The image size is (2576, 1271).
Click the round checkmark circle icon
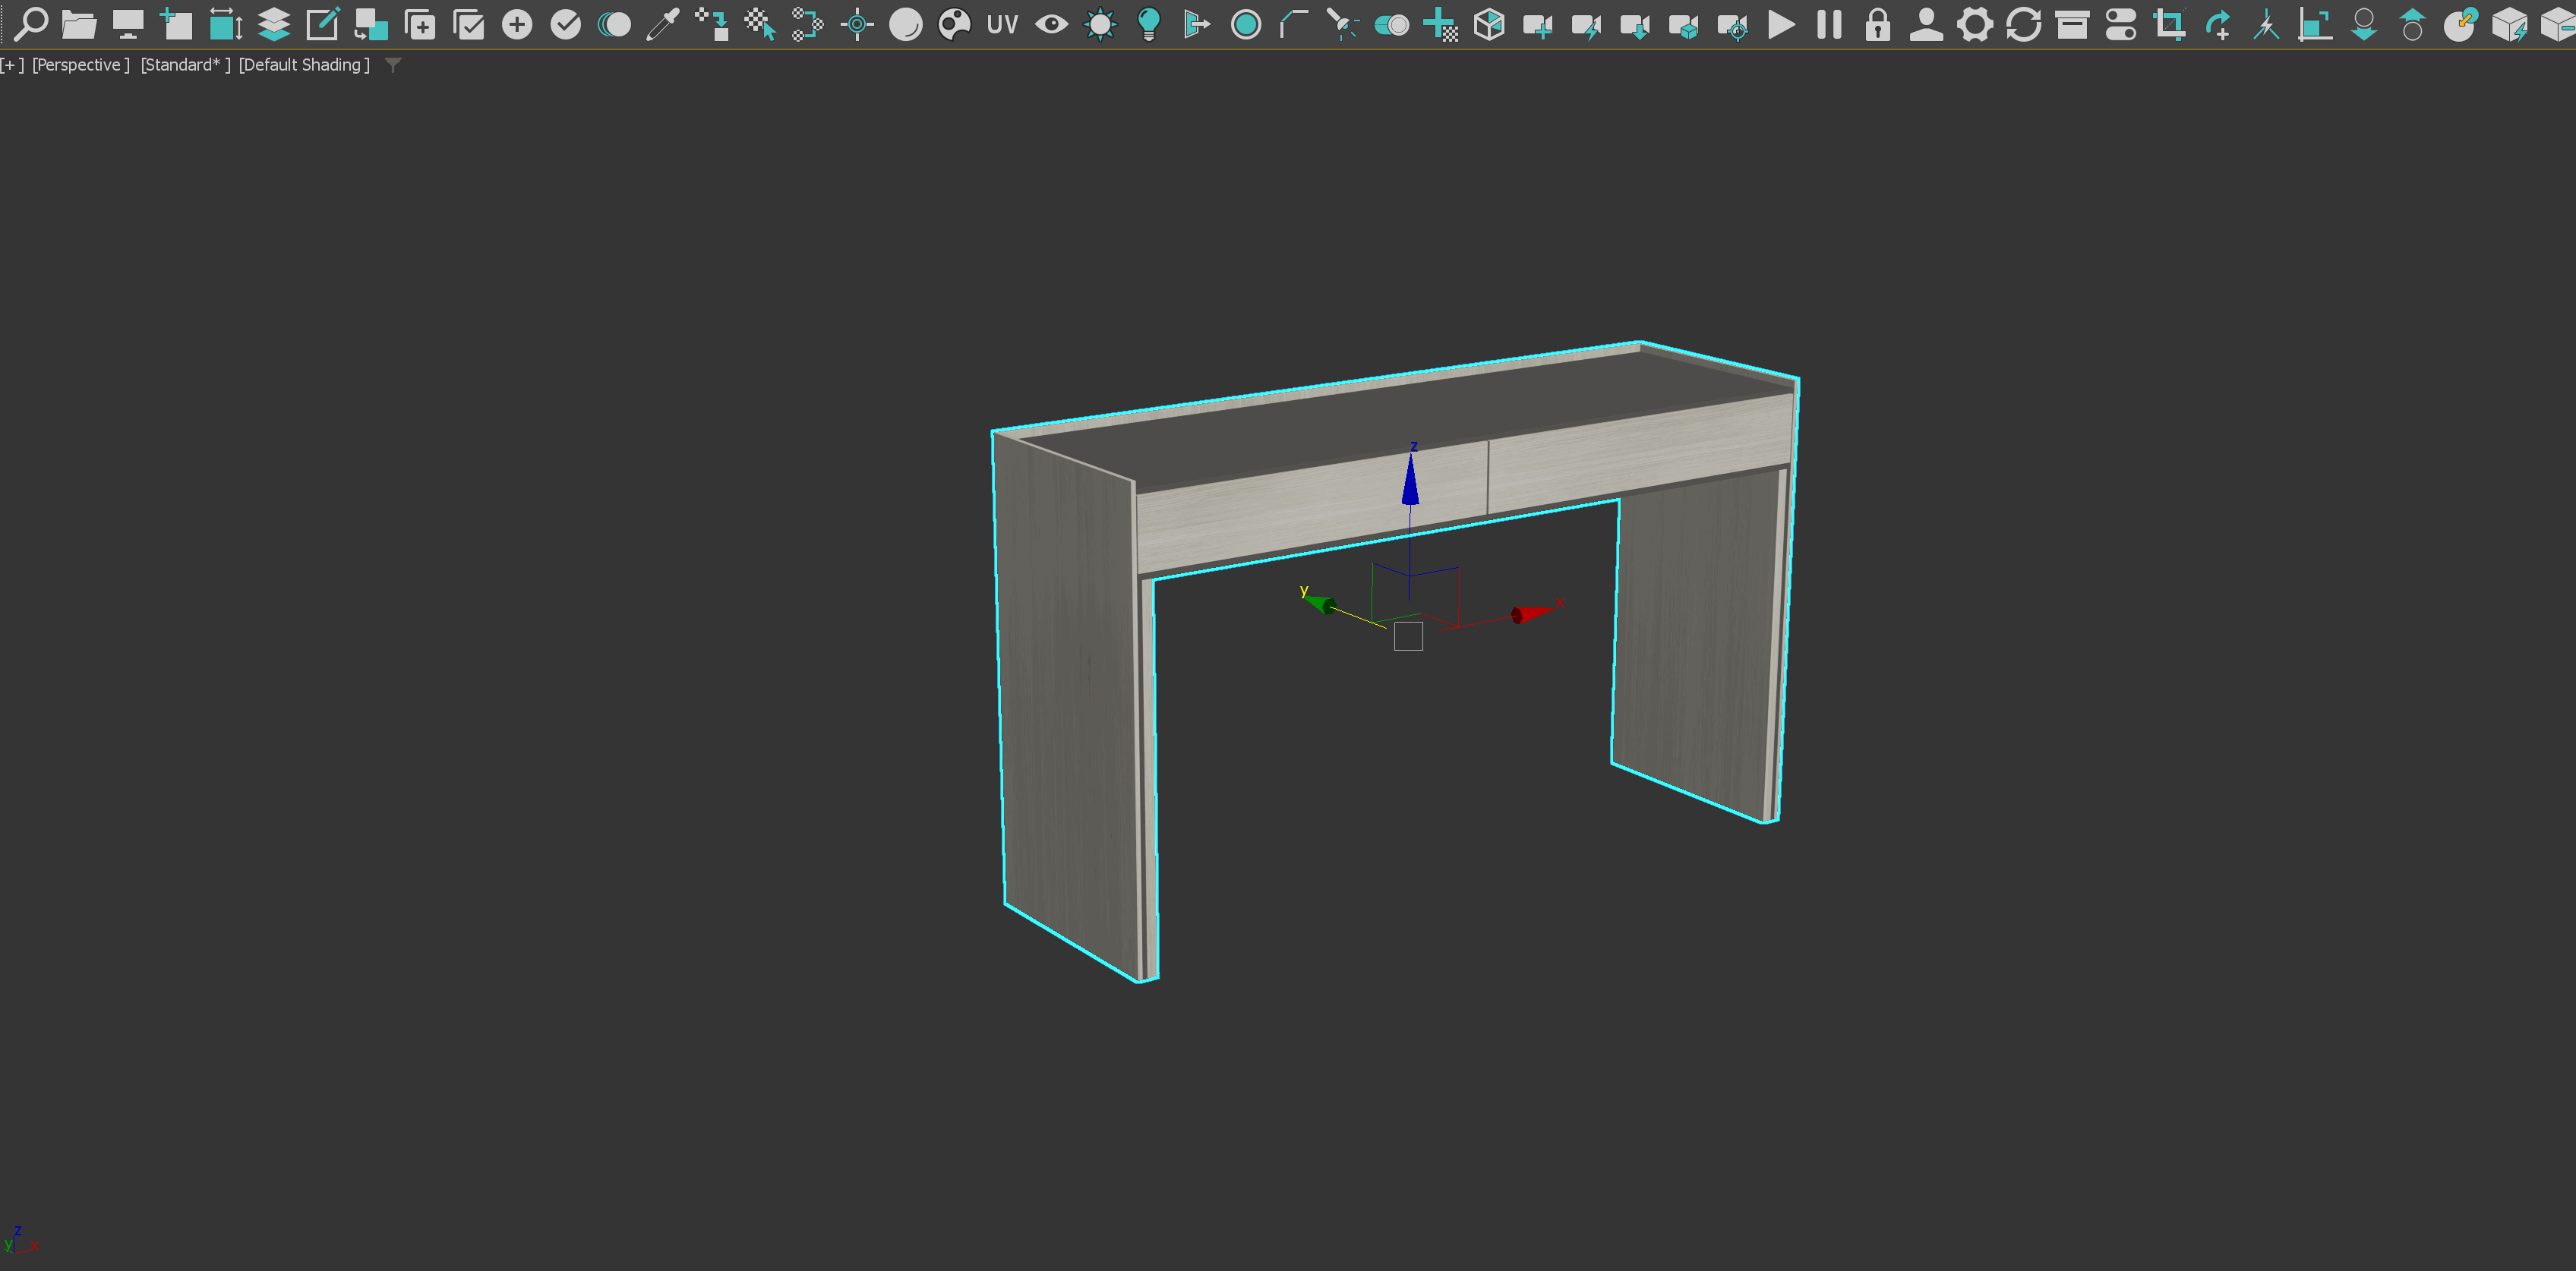(x=566, y=24)
